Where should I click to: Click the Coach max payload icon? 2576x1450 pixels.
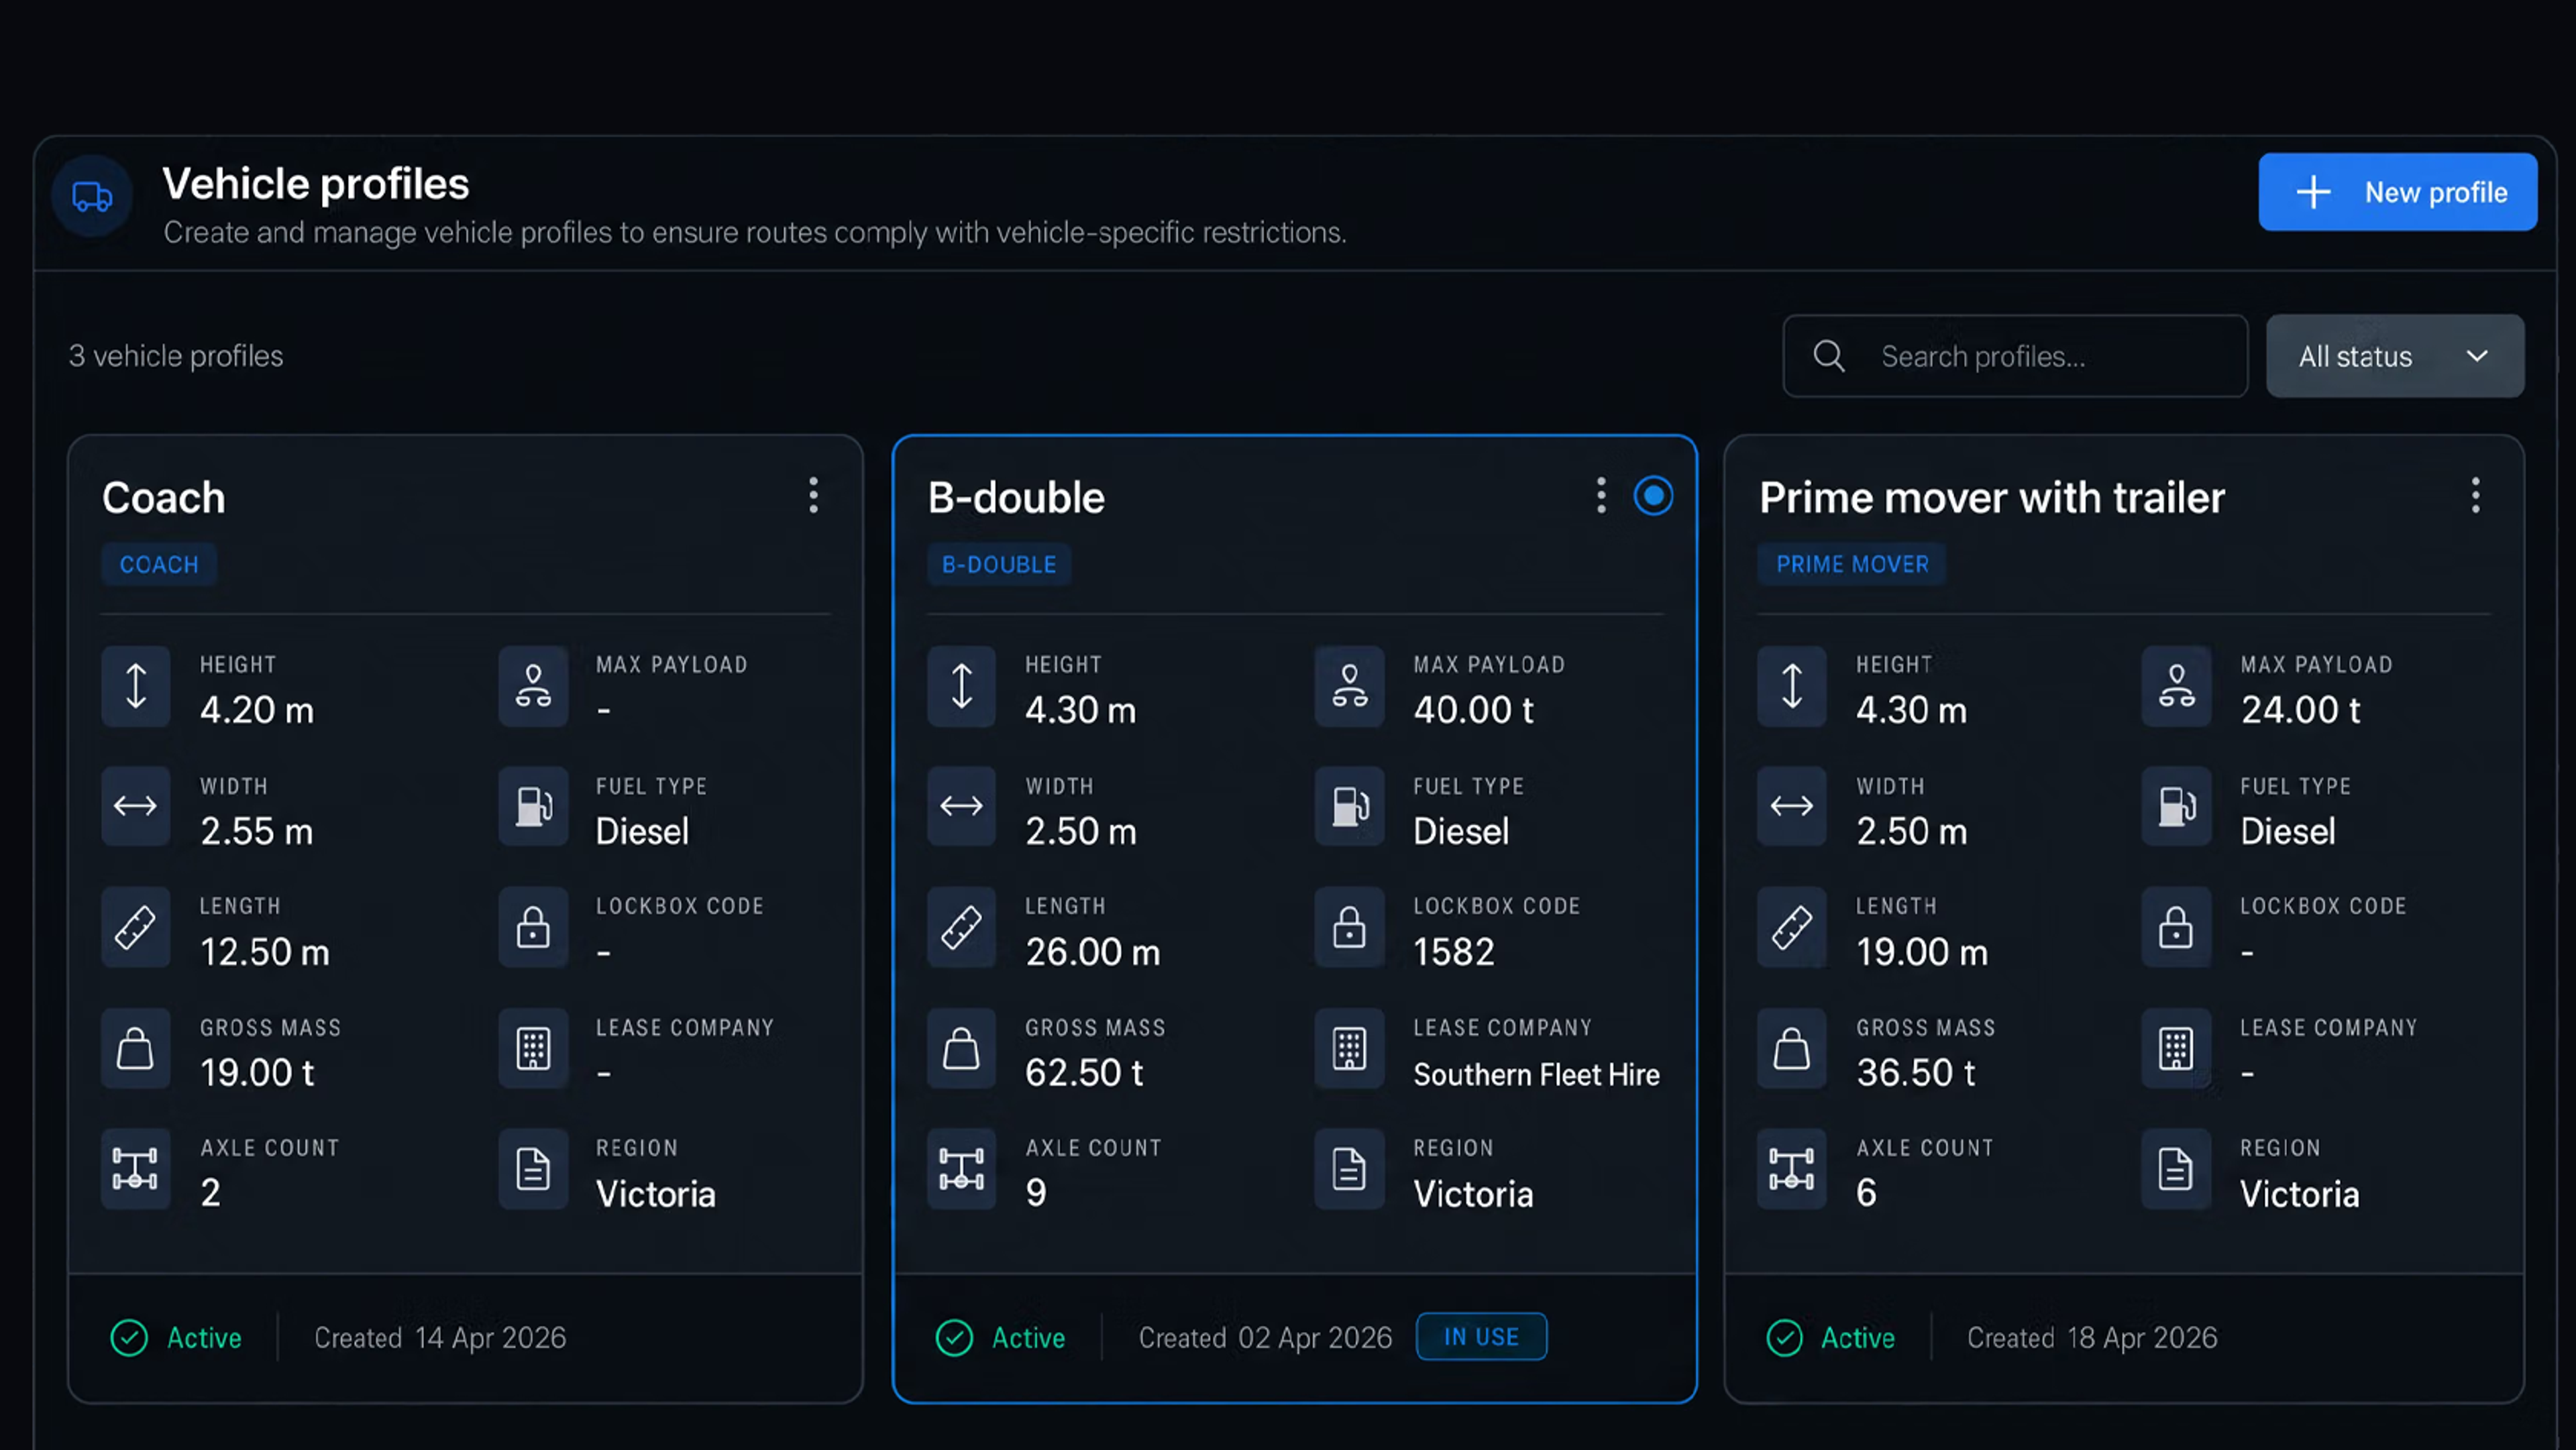[x=533, y=686]
